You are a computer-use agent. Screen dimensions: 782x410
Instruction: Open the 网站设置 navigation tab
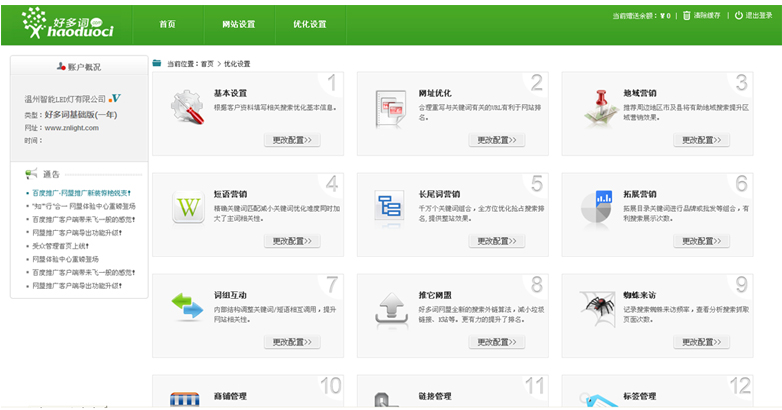click(238, 24)
